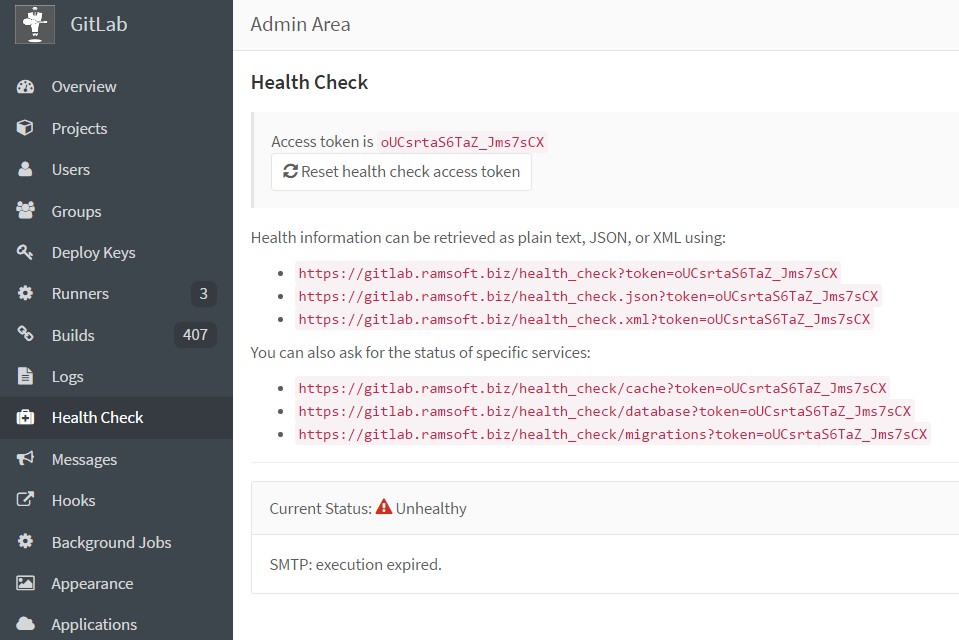The height and width of the screenshot is (640, 959).
Task: Click the Projects cube icon
Action: point(26,128)
